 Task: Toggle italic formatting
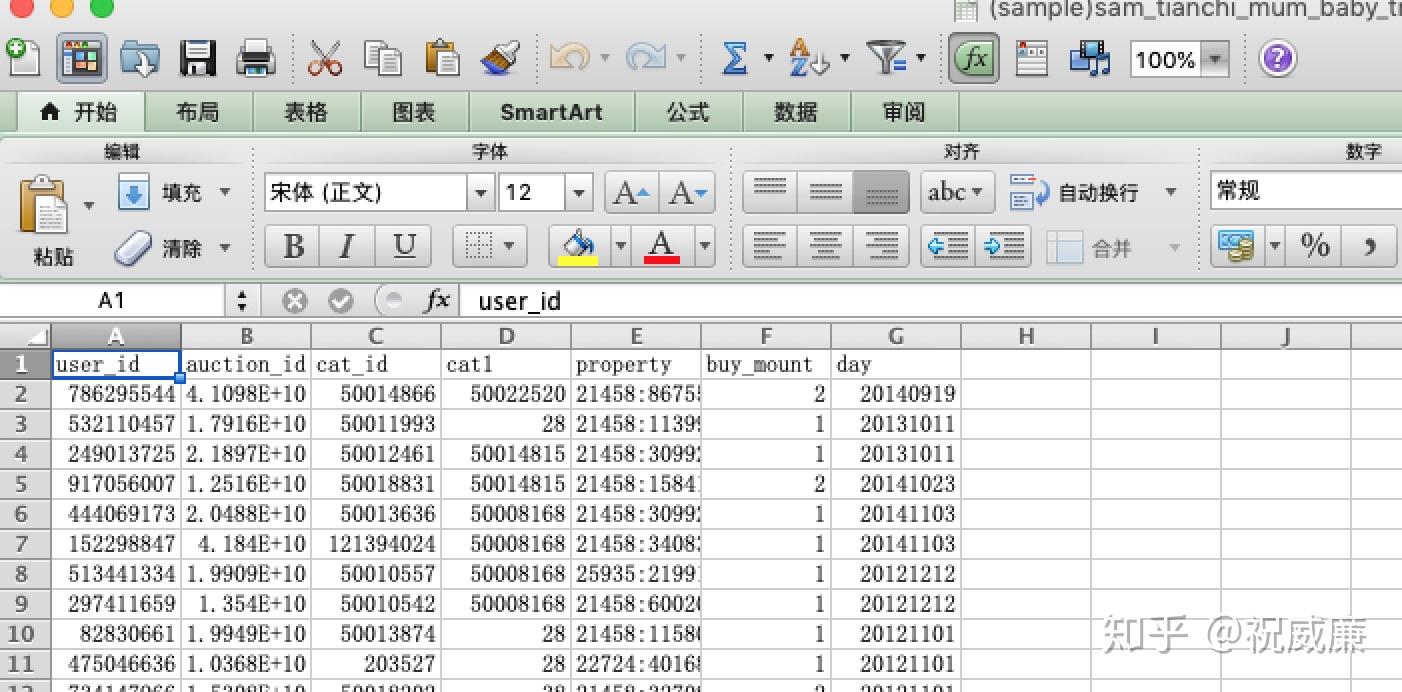[347, 246]
